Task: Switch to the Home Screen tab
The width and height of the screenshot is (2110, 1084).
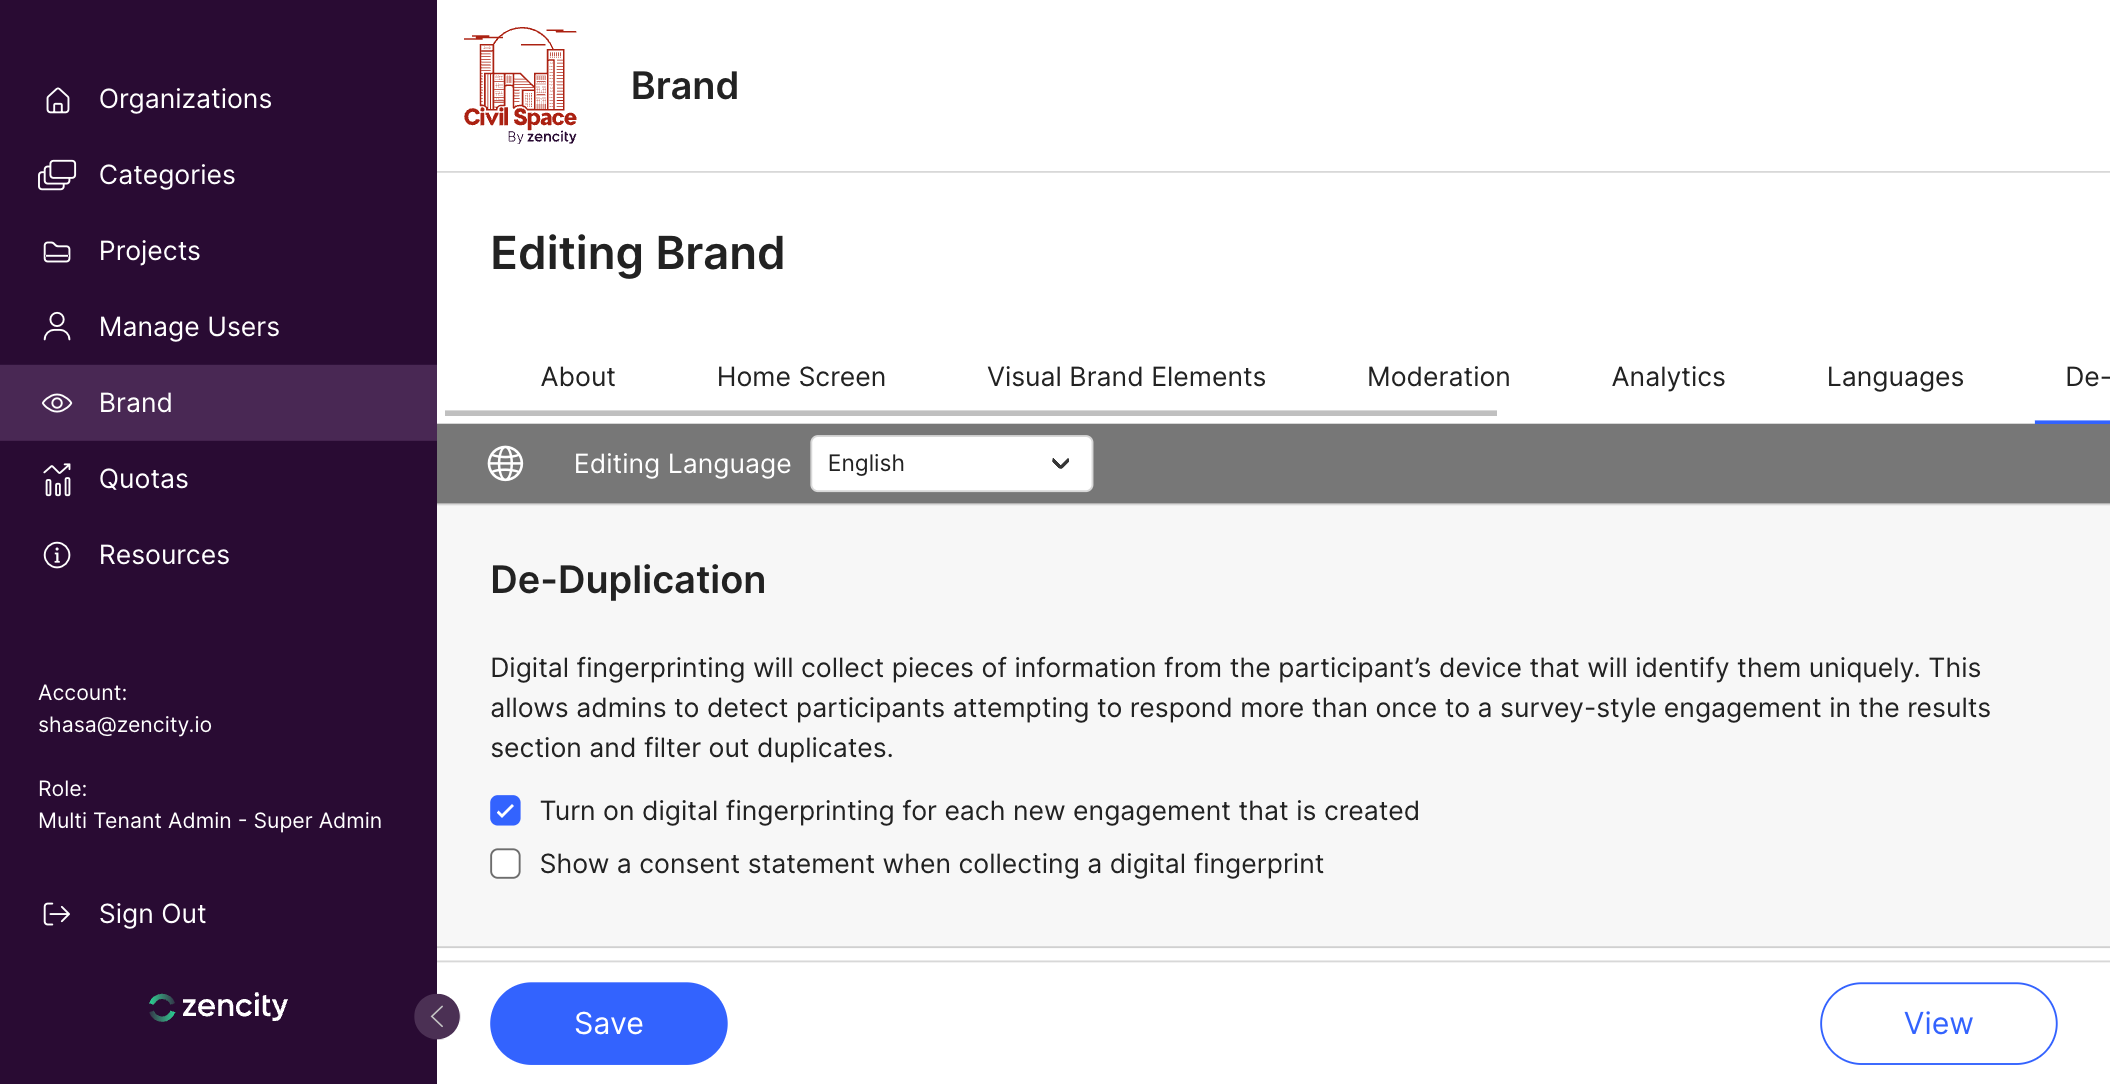Action: [x=801, y=377]
